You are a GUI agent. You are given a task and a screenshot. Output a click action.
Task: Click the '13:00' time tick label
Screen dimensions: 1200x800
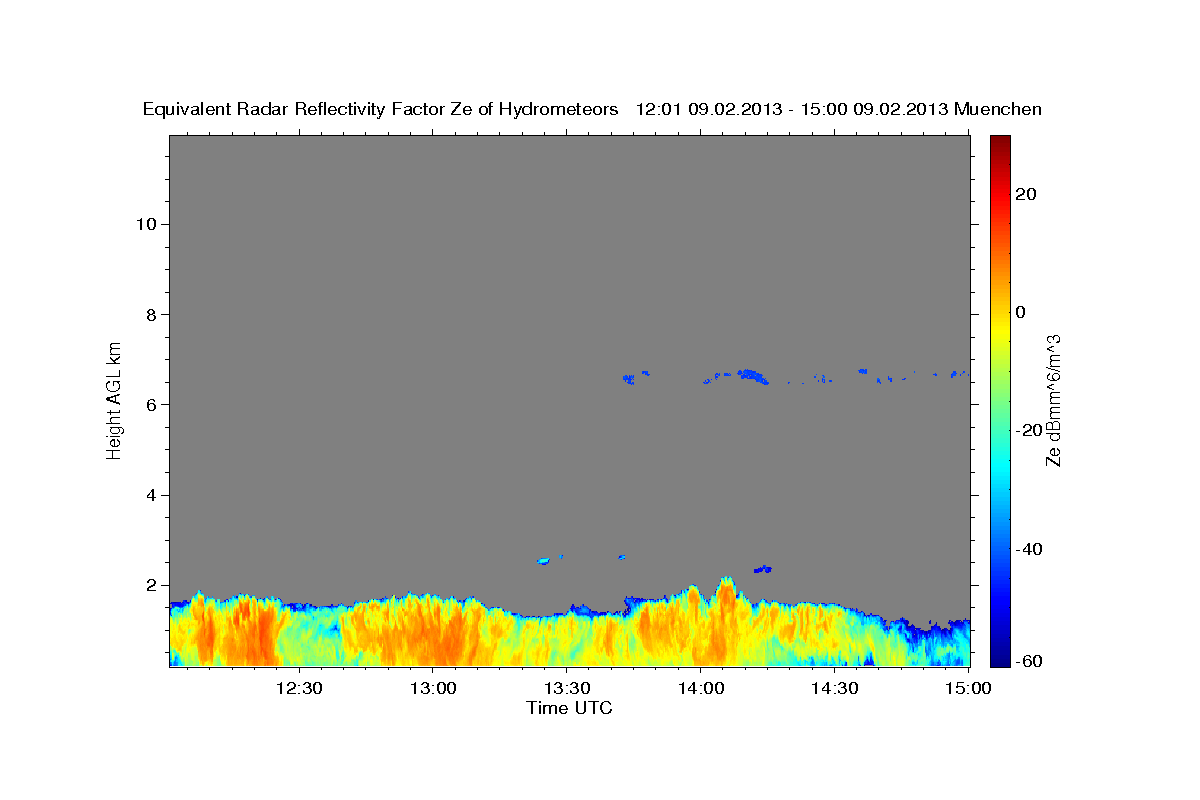[x=433, y=688]
